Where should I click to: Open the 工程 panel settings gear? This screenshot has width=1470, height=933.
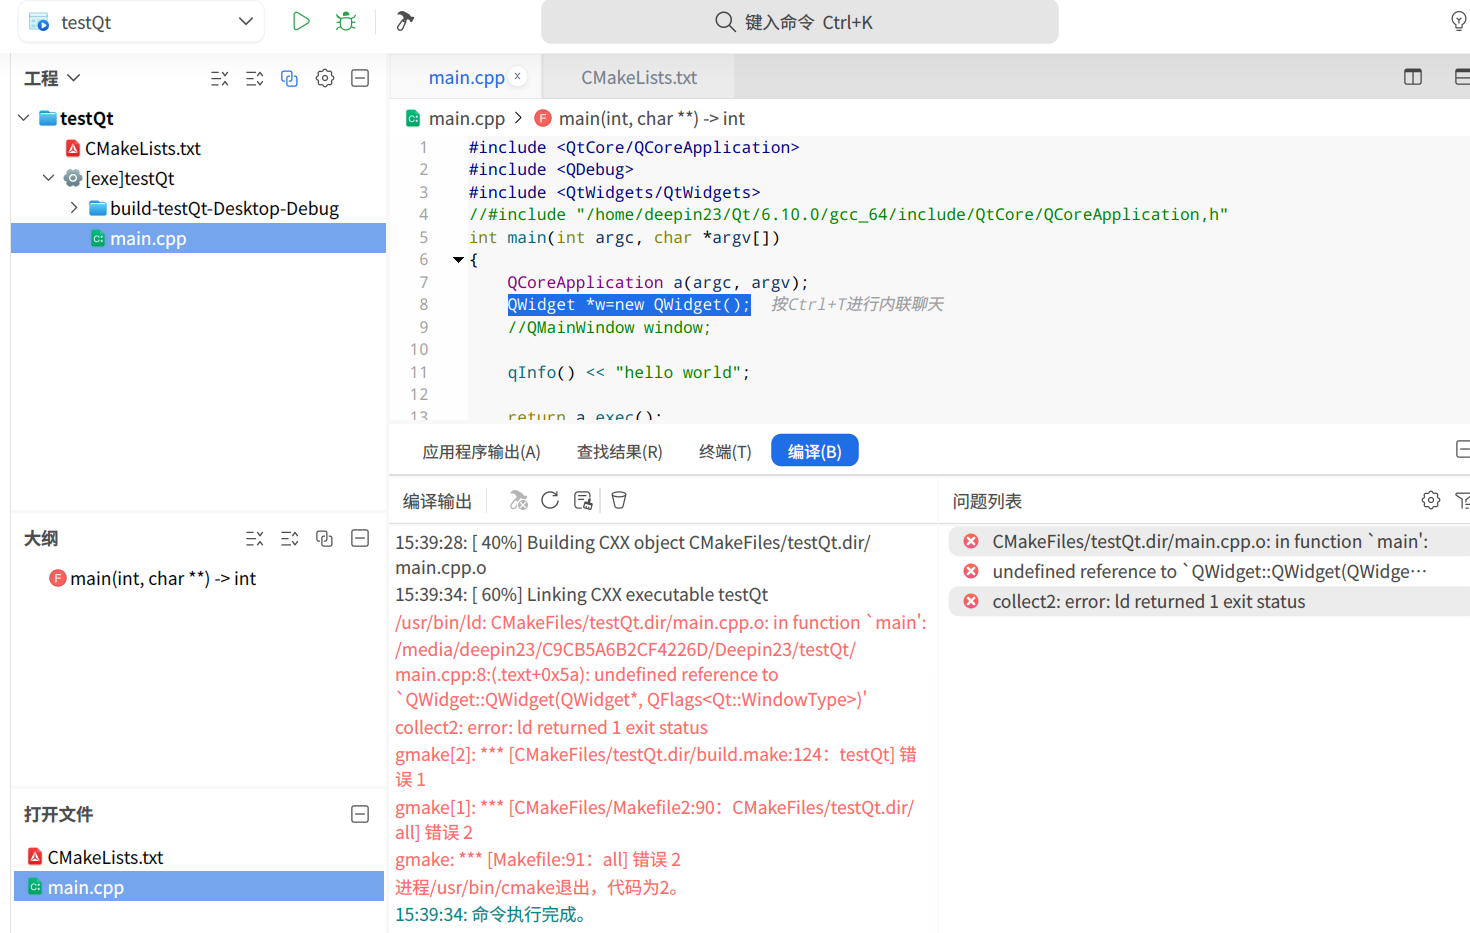coord(325,78)
